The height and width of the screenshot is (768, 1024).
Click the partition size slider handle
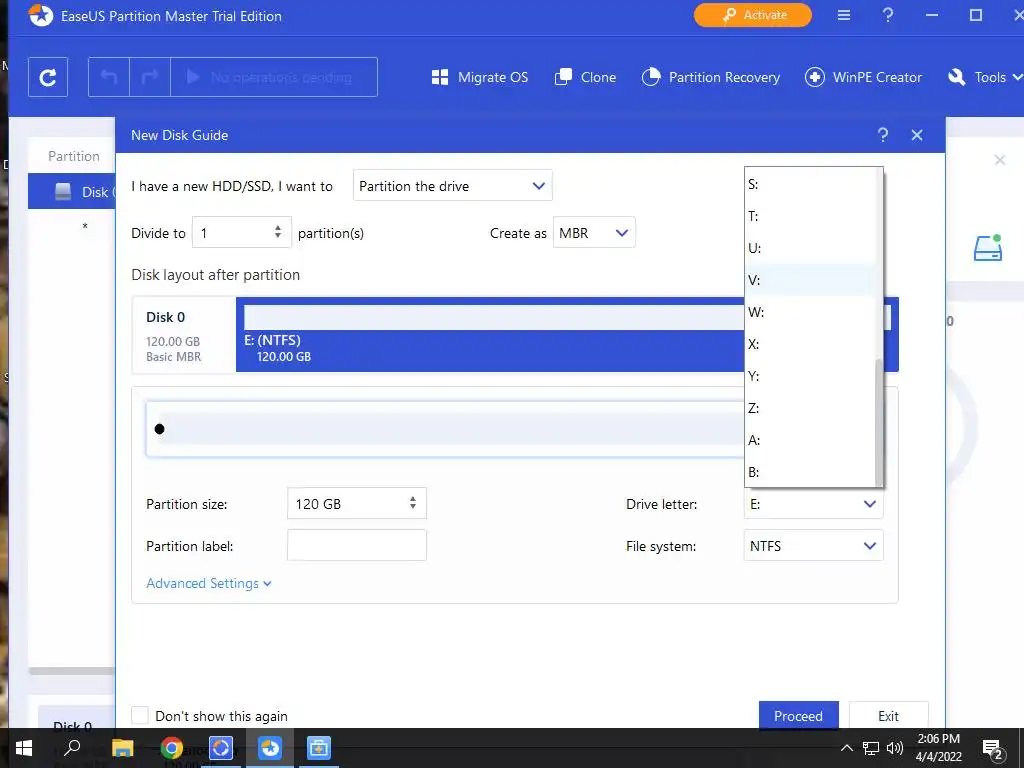pos(159,429)
